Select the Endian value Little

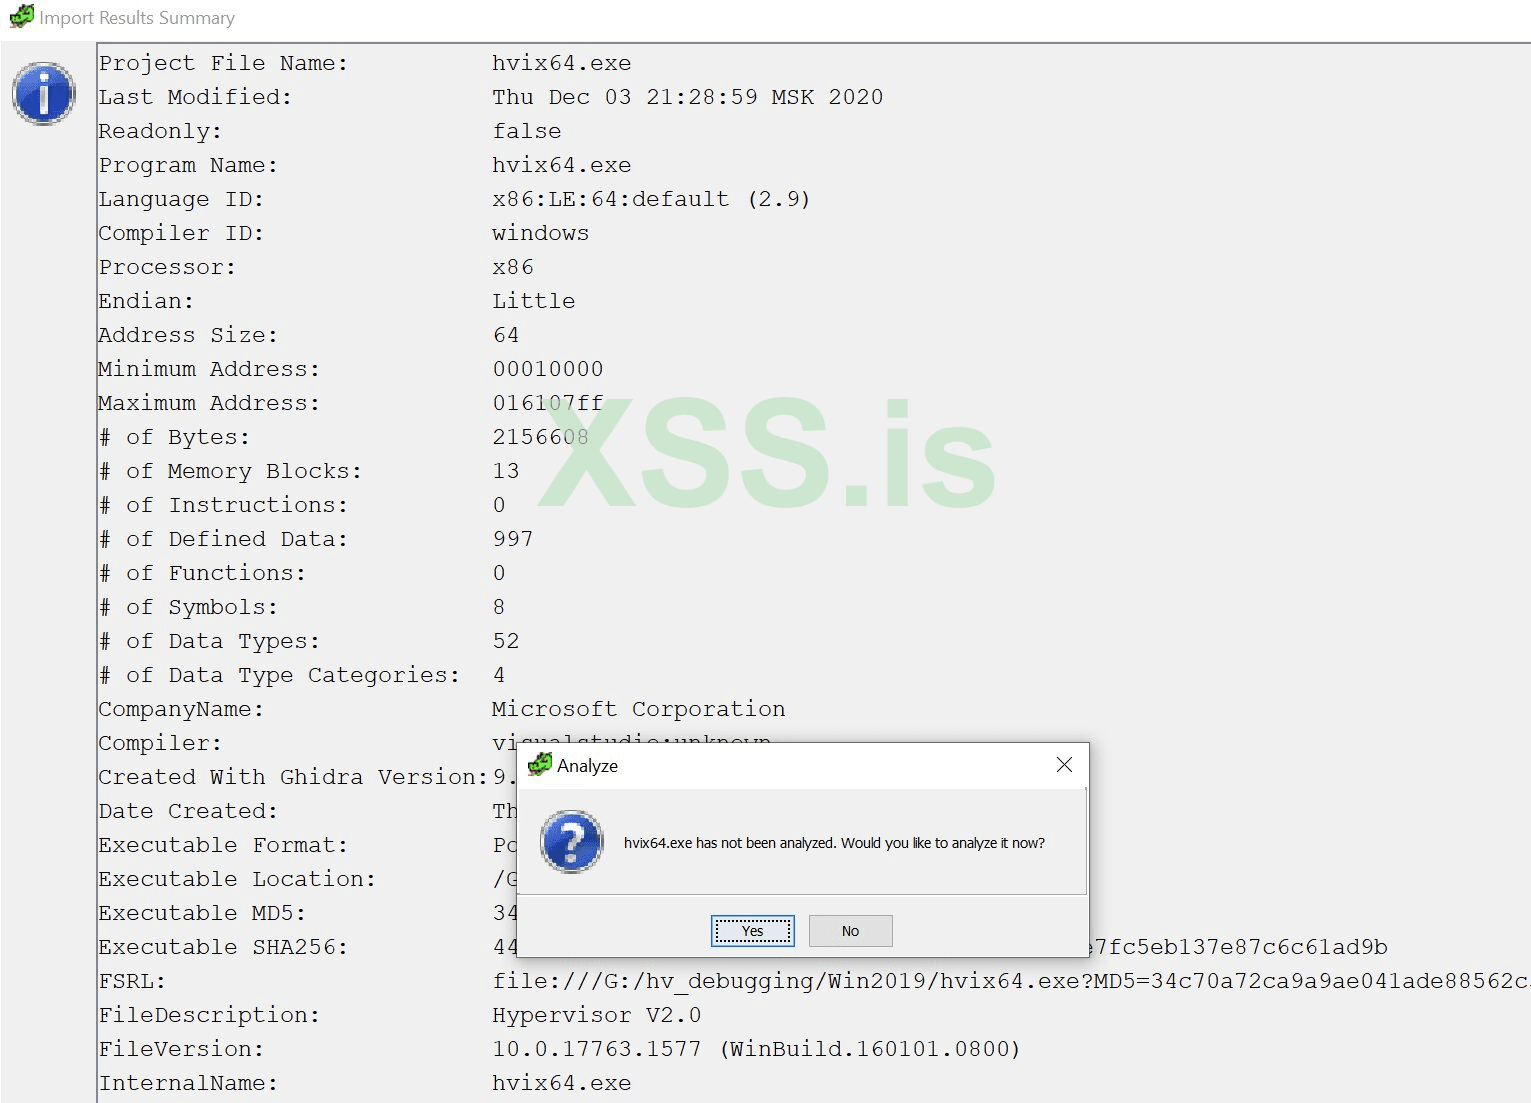click(x=533, y=301)
